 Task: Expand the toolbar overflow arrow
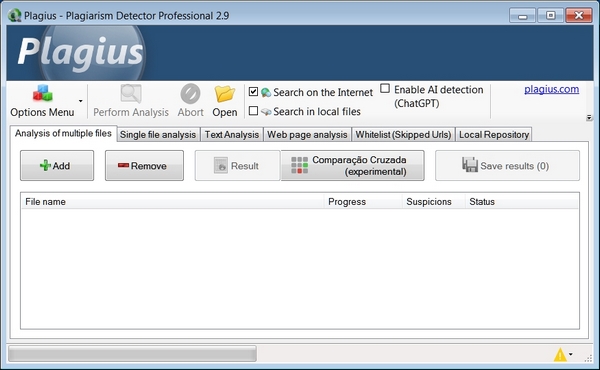[589, 118]
